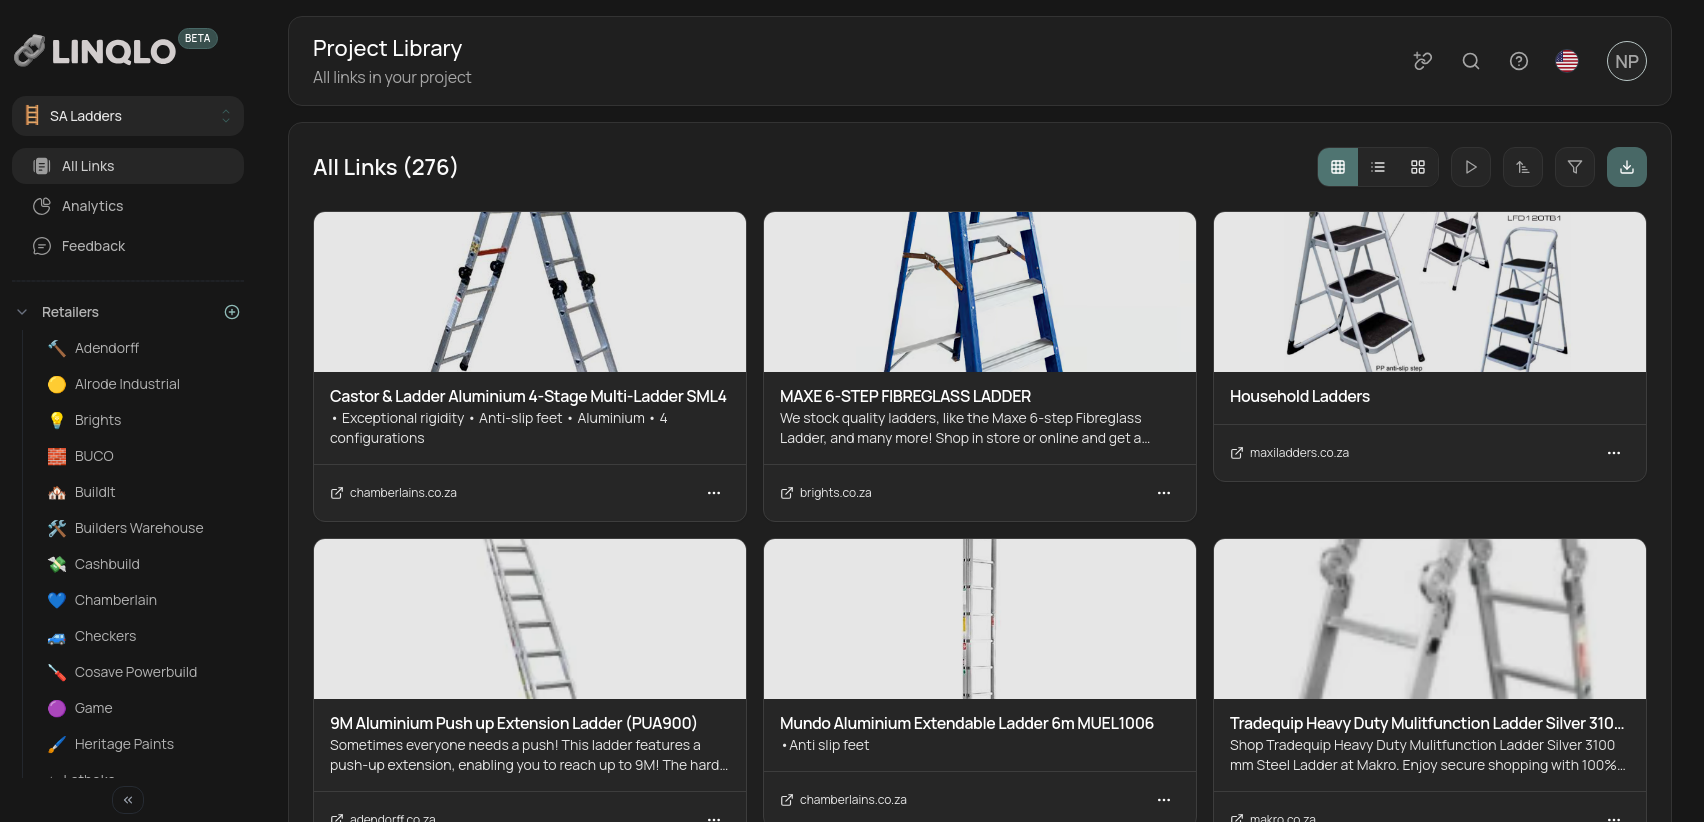Collapse the sidebar with double chevron
The image size is (1704, 822).
(128, 800)
